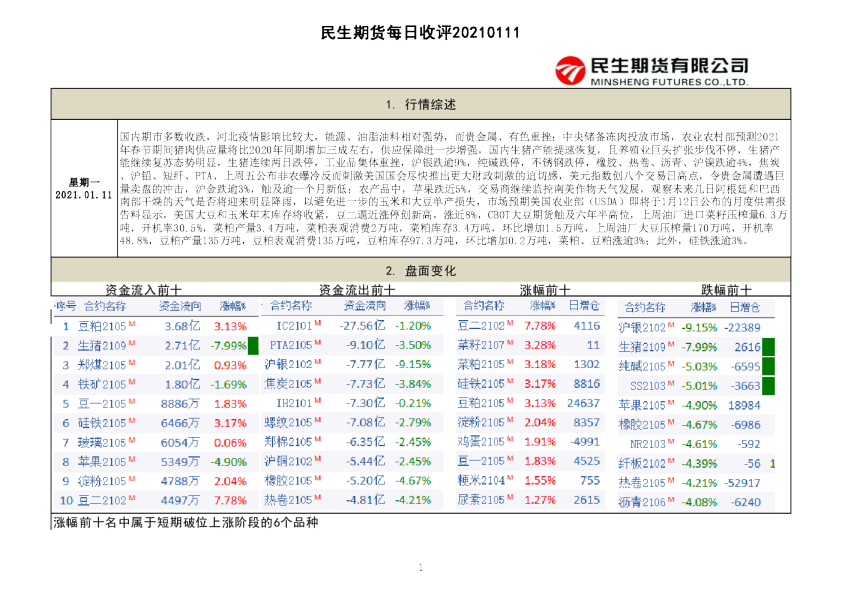Click the M marker beside PTA2105
The height and width of the screenshot is (595, 842).
click(317, 344)
